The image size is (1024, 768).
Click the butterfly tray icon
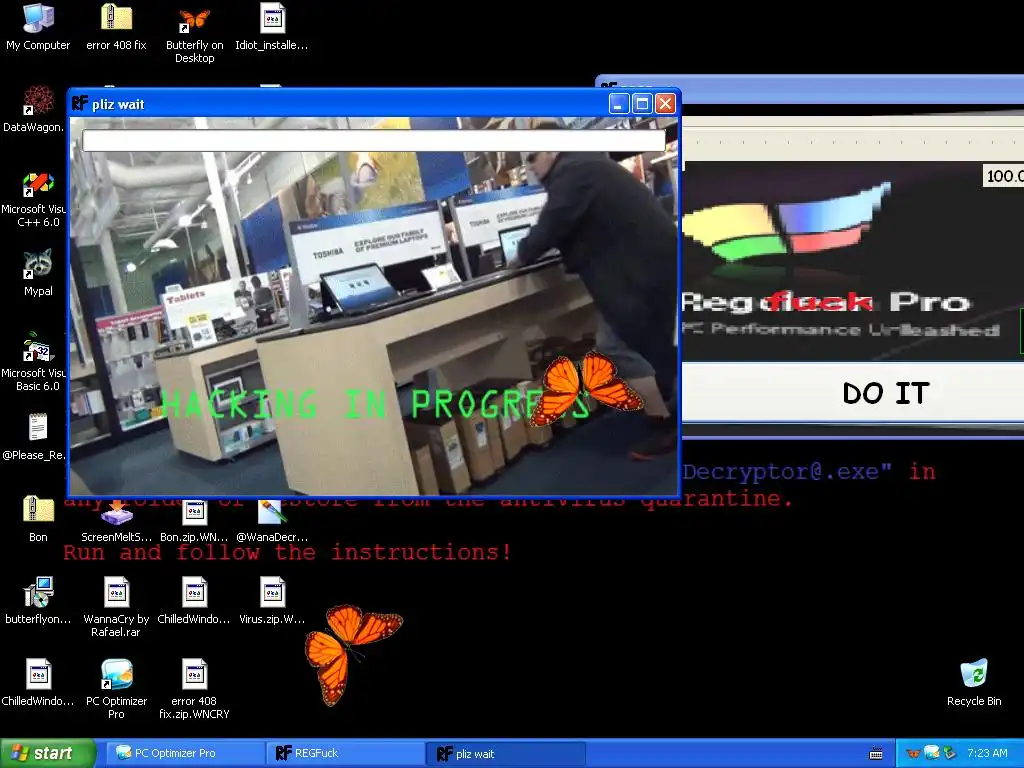coord(914,754)
